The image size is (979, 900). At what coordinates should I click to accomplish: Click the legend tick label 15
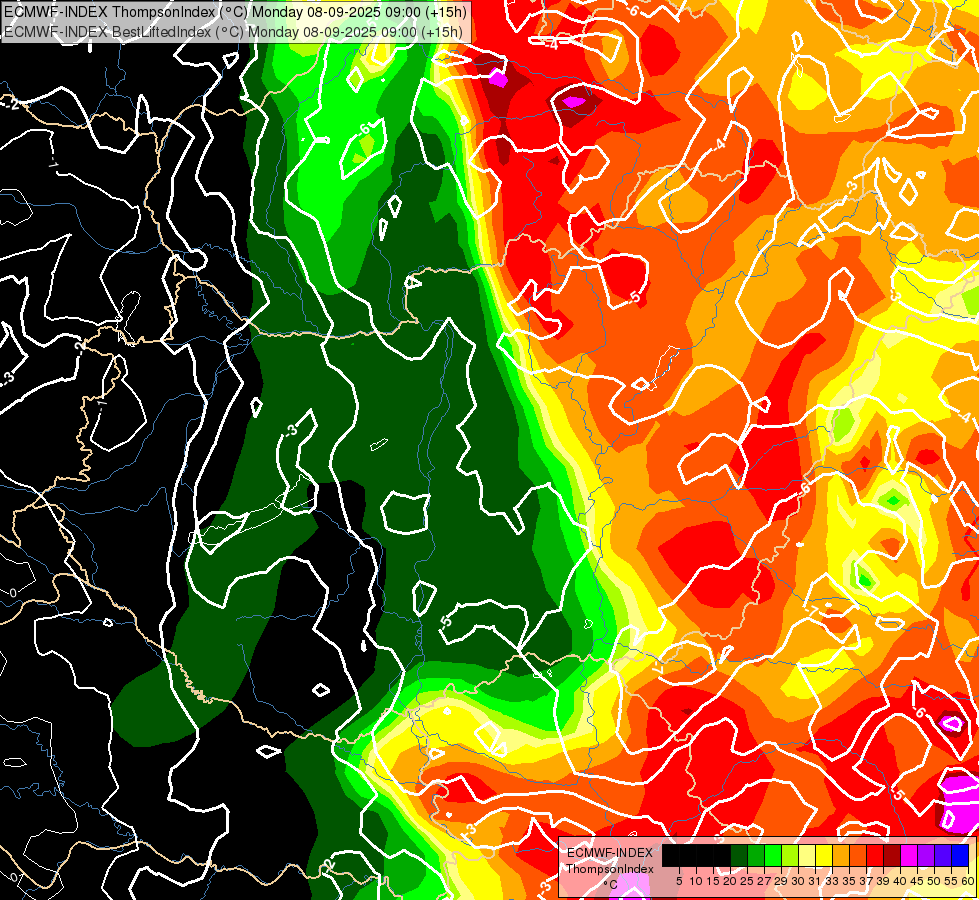tap(713, 881)
